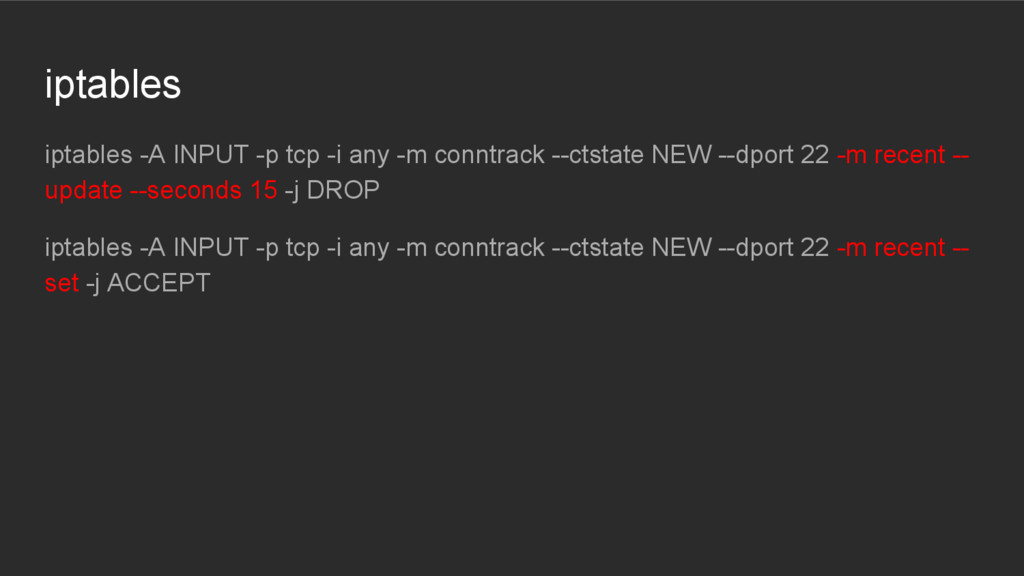This screenshot has width=1024, height=576.
Task: Click "--dport 22" in the second command
Action: tap(773, 248)
